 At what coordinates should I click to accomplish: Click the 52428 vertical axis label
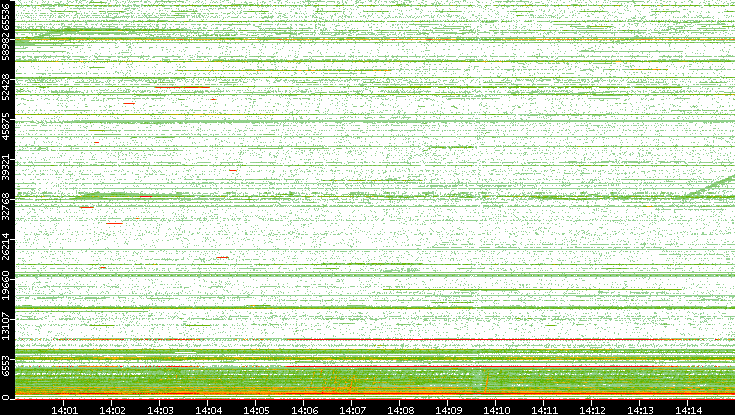[5, 88]
